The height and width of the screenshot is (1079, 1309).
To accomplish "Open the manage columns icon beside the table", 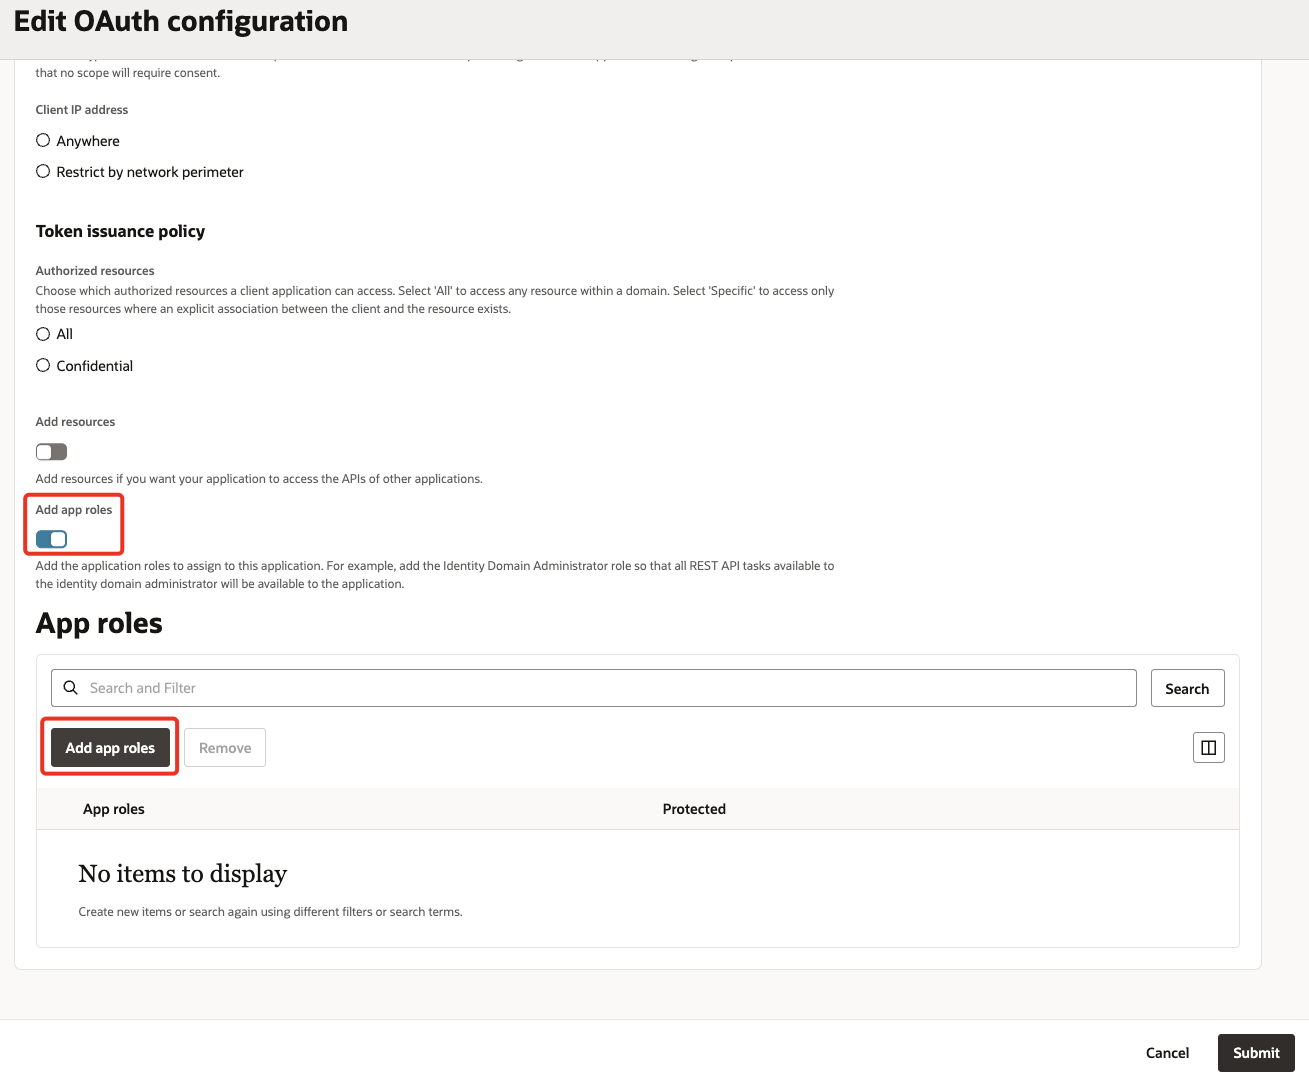I will coord(1208,747).
